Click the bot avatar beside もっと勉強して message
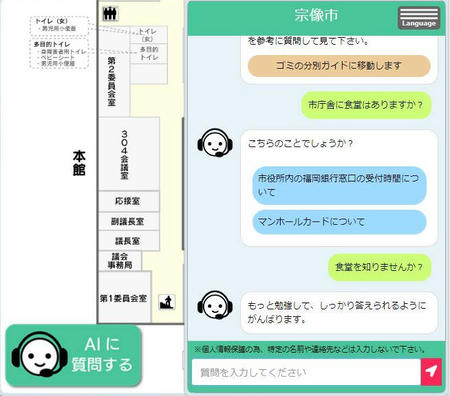This screenshot has width=450, height=396. click(x=215, y=305)
